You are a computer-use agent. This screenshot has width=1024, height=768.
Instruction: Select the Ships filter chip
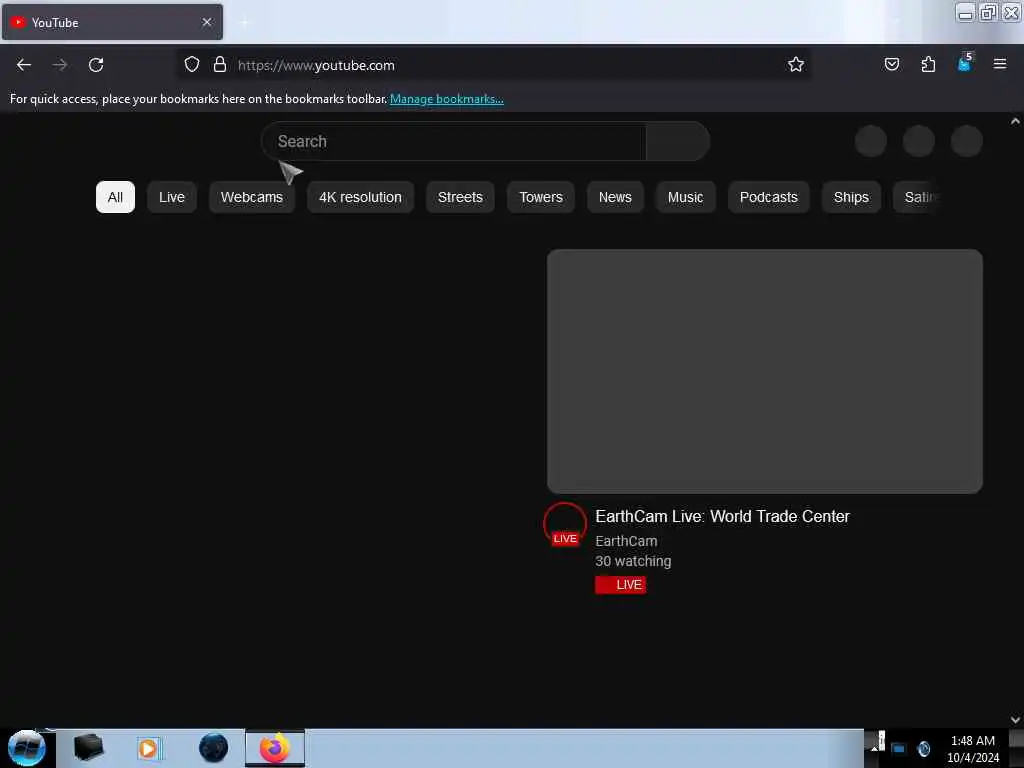point(851,197)
